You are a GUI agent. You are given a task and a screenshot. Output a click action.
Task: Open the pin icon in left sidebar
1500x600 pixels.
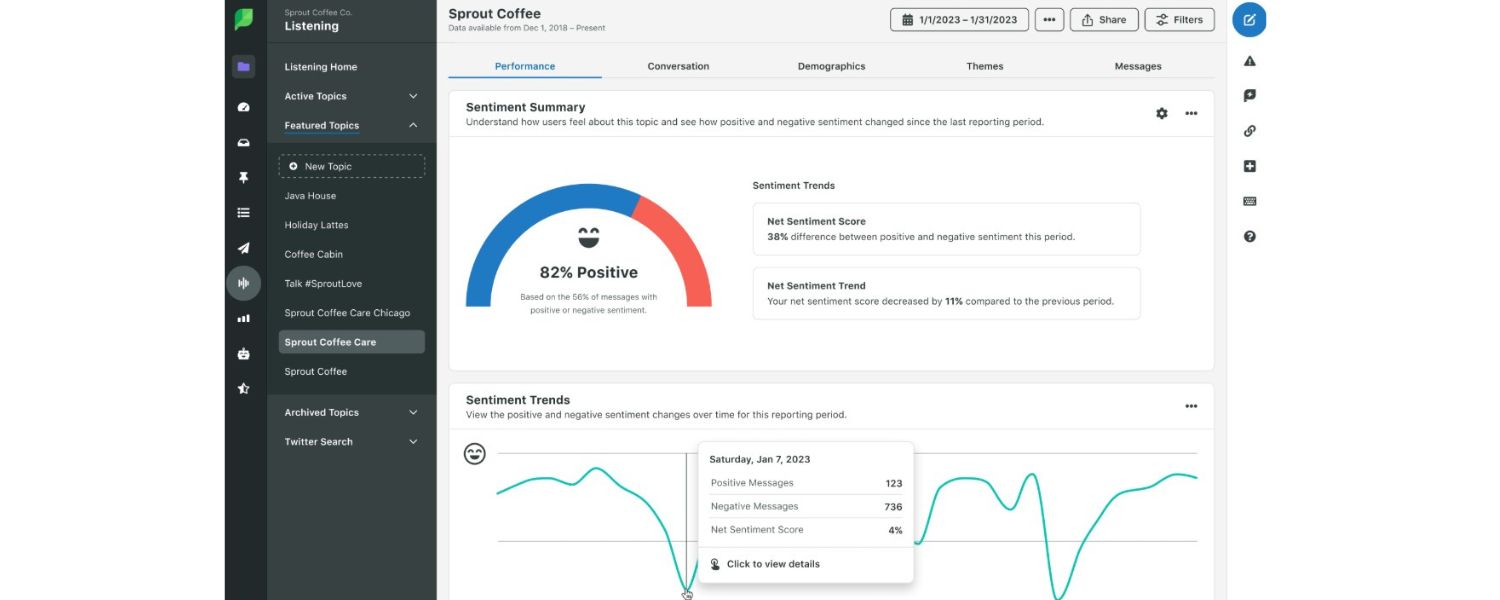coord(243,178)
